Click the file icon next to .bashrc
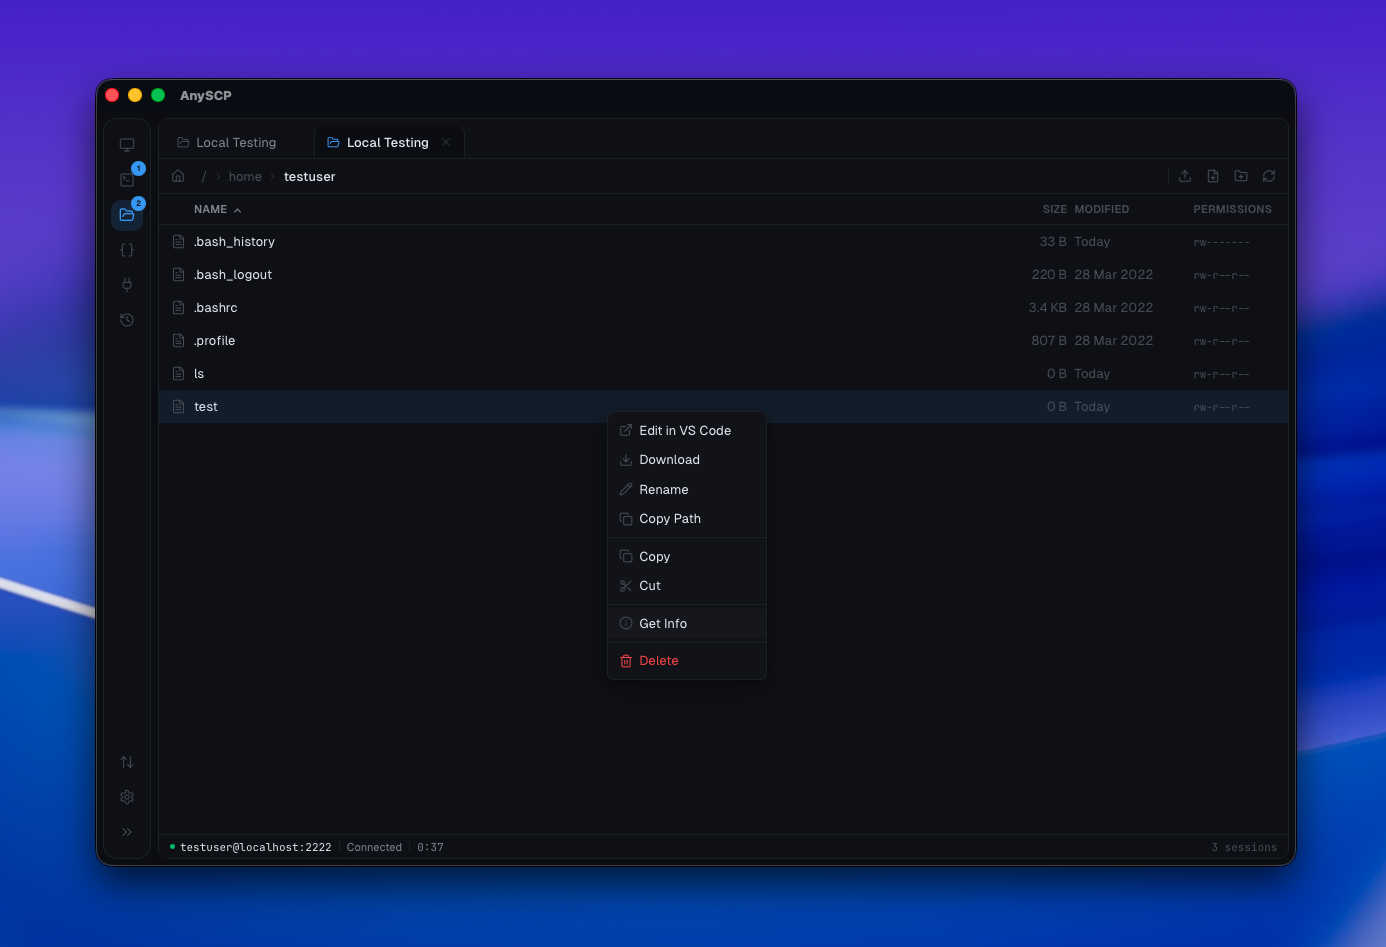Viewport: 1386px width, 947px height. click(x=178, y=308)
